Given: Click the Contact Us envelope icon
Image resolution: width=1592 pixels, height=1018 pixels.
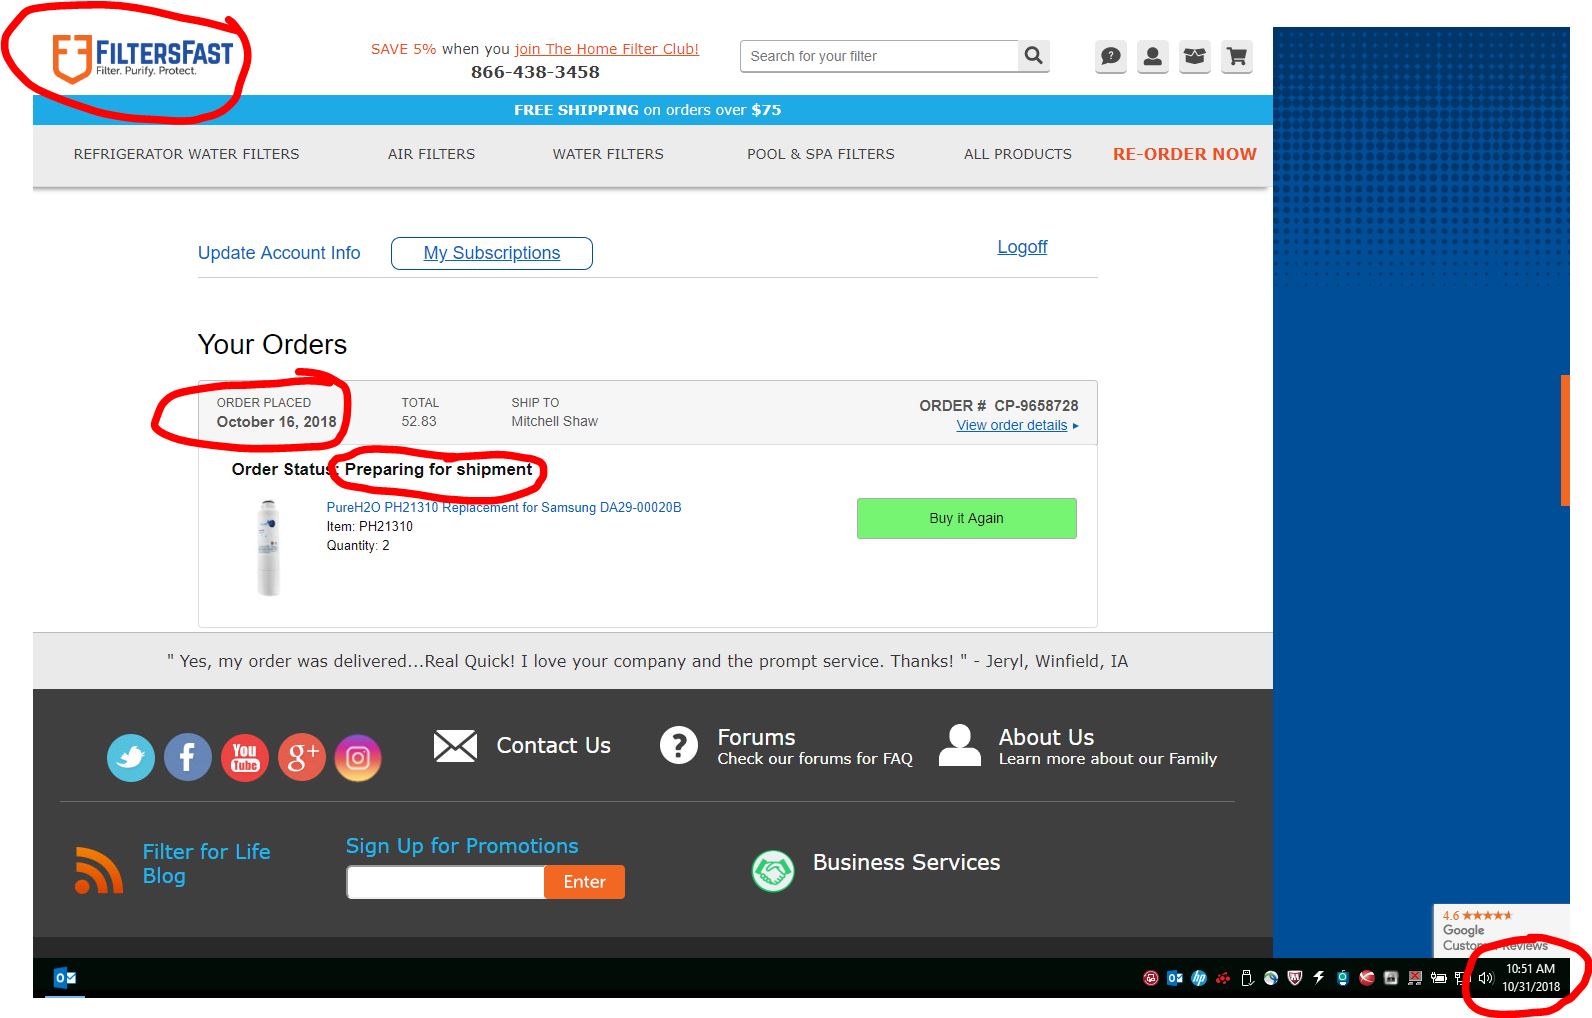Looking at the screenshot, I should tap(455, 746).
